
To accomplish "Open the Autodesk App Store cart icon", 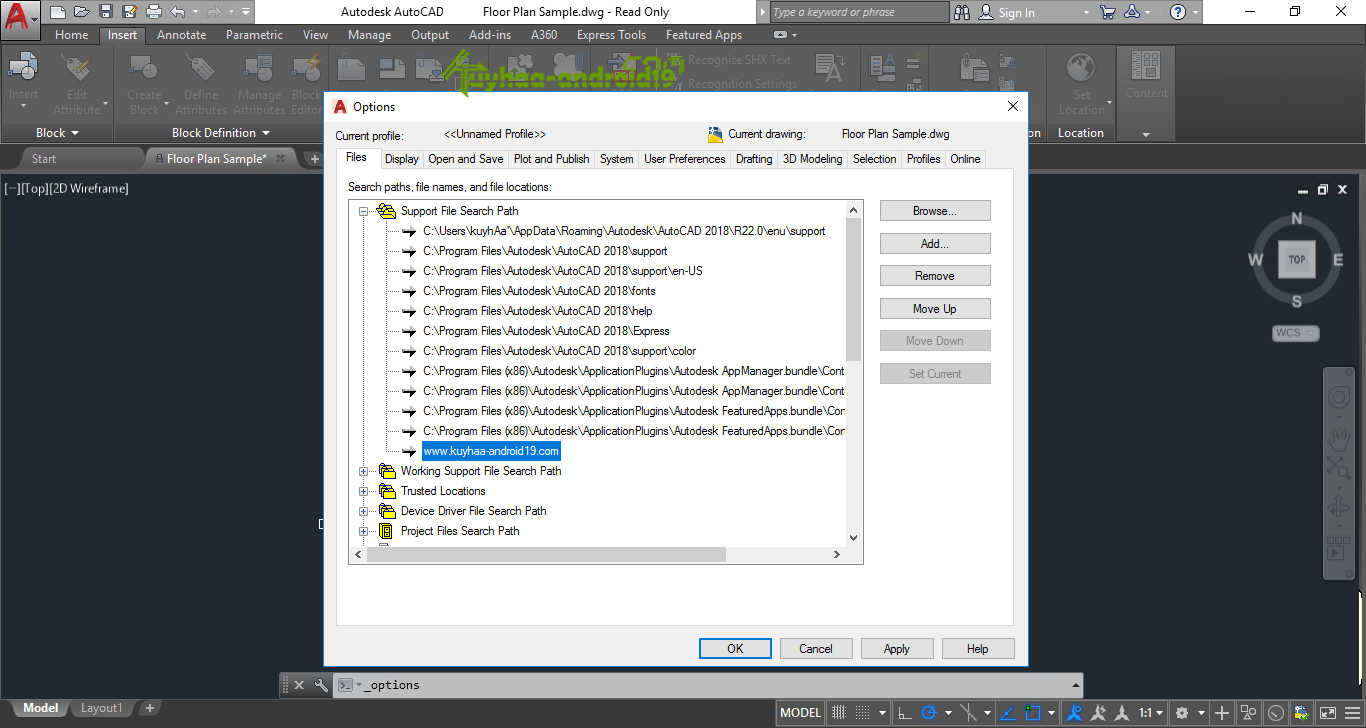I will (1107, 12).
